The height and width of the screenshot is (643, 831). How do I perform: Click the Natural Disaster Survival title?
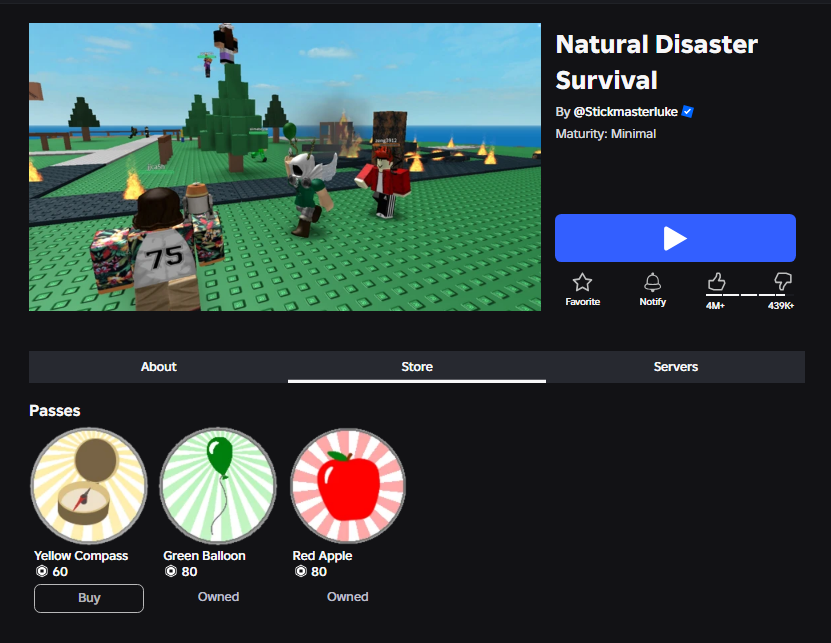[657, 62]
